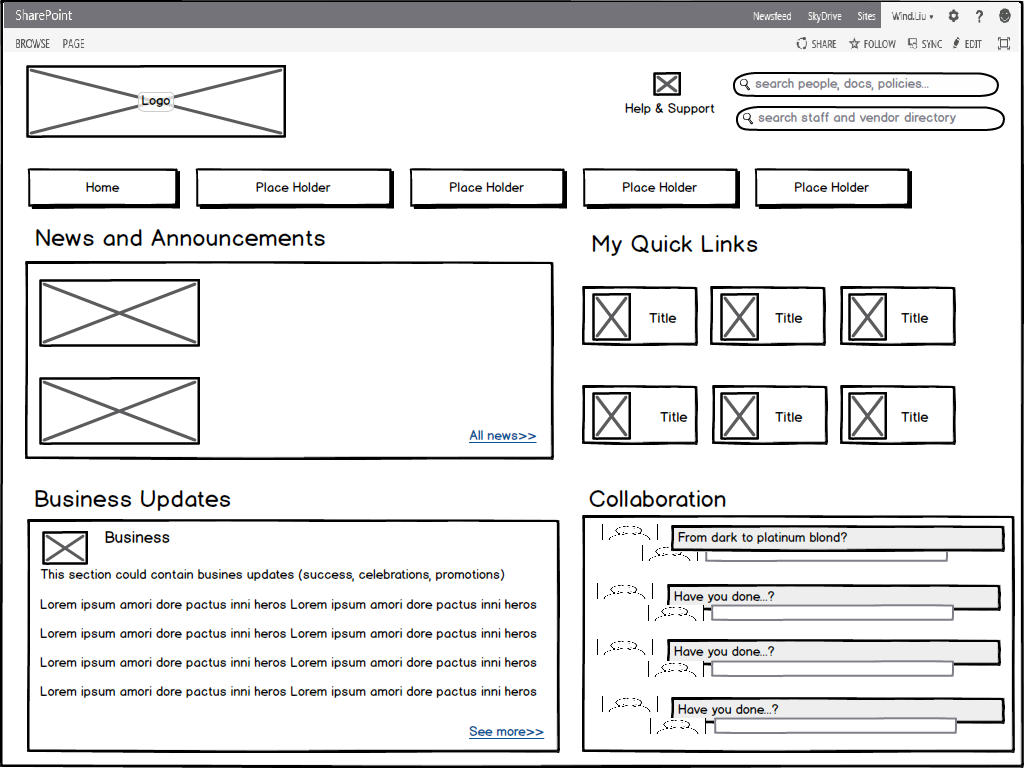Click the 'This section could contain busines updates' line
This screenshot has height=768, width=1024.
pyautogui.click(x=272, y=575)
